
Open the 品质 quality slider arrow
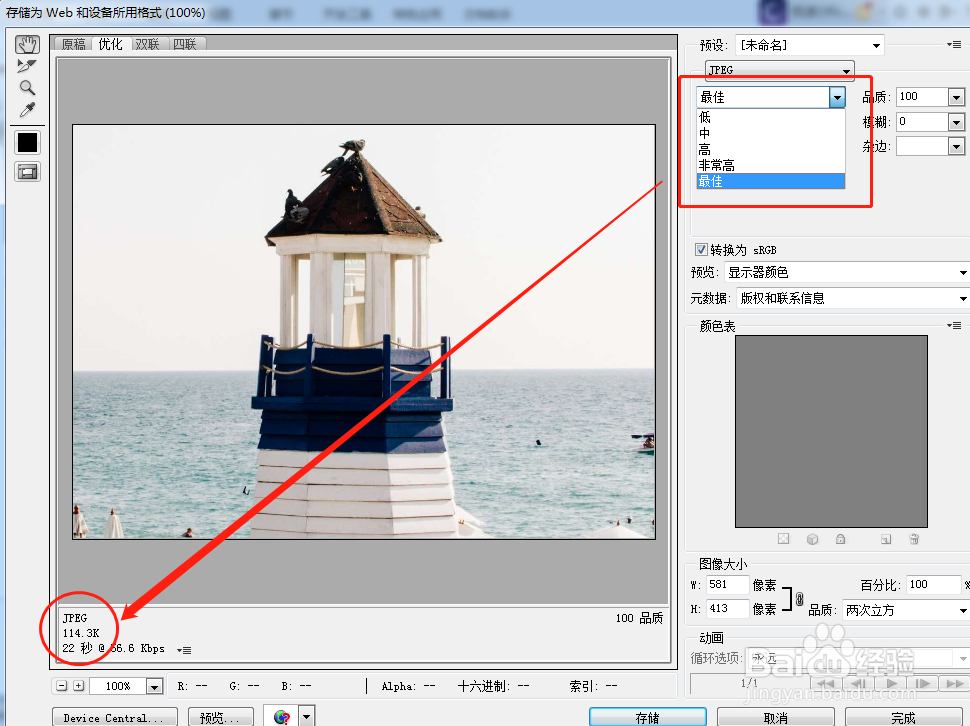click(x=956, y=97)
